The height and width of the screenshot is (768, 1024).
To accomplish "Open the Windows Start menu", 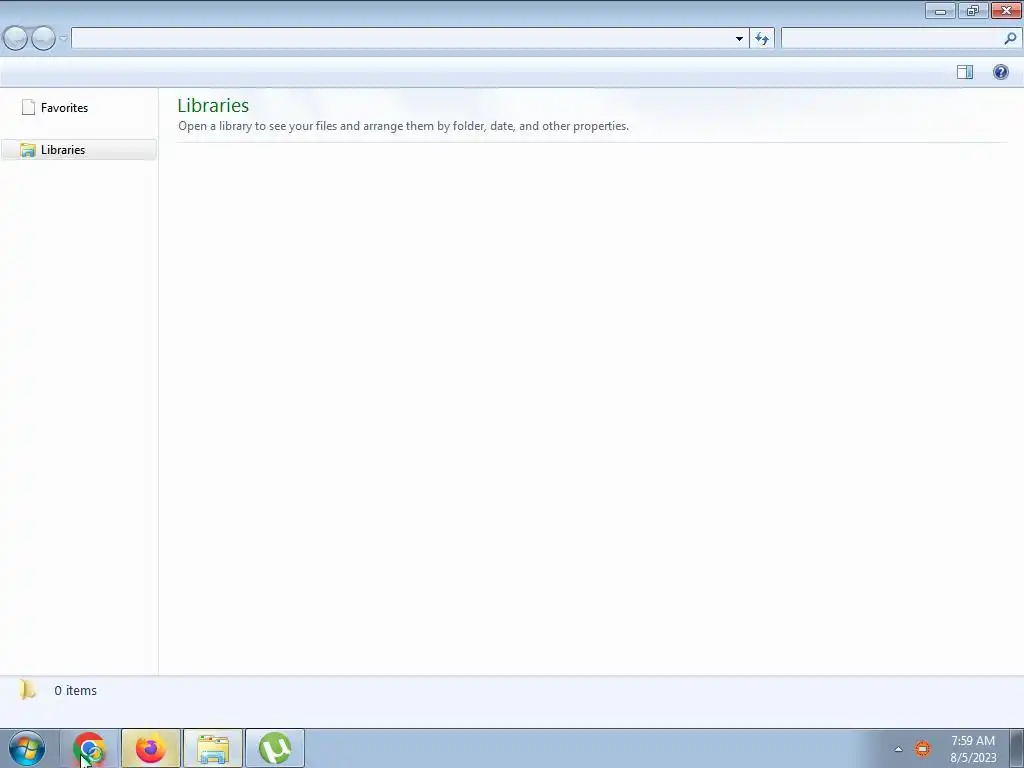I will (x=27, y=748).
